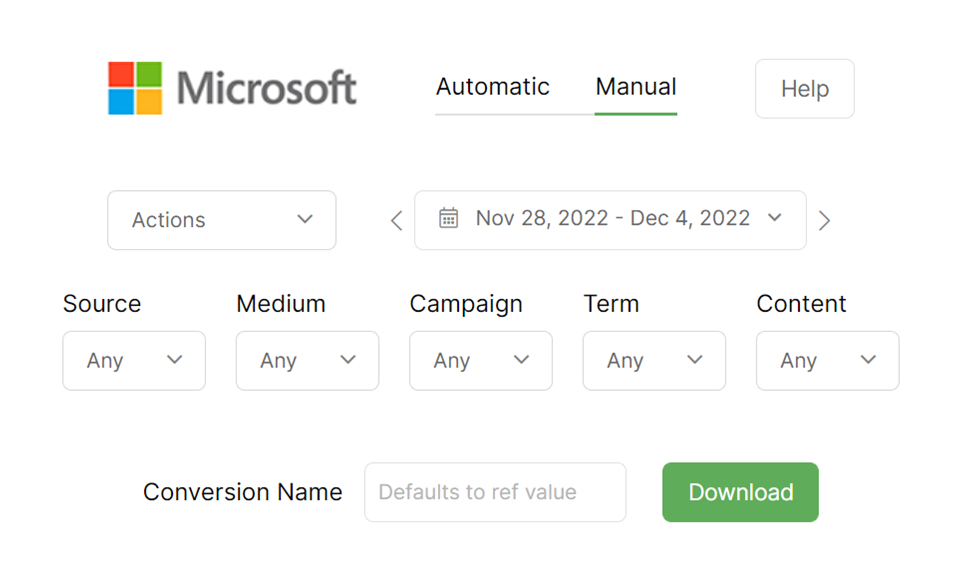Go to the previous date range arrow
Image resolution: width=966 pixels, height=570 pixels.
click(x=396, y=221)
